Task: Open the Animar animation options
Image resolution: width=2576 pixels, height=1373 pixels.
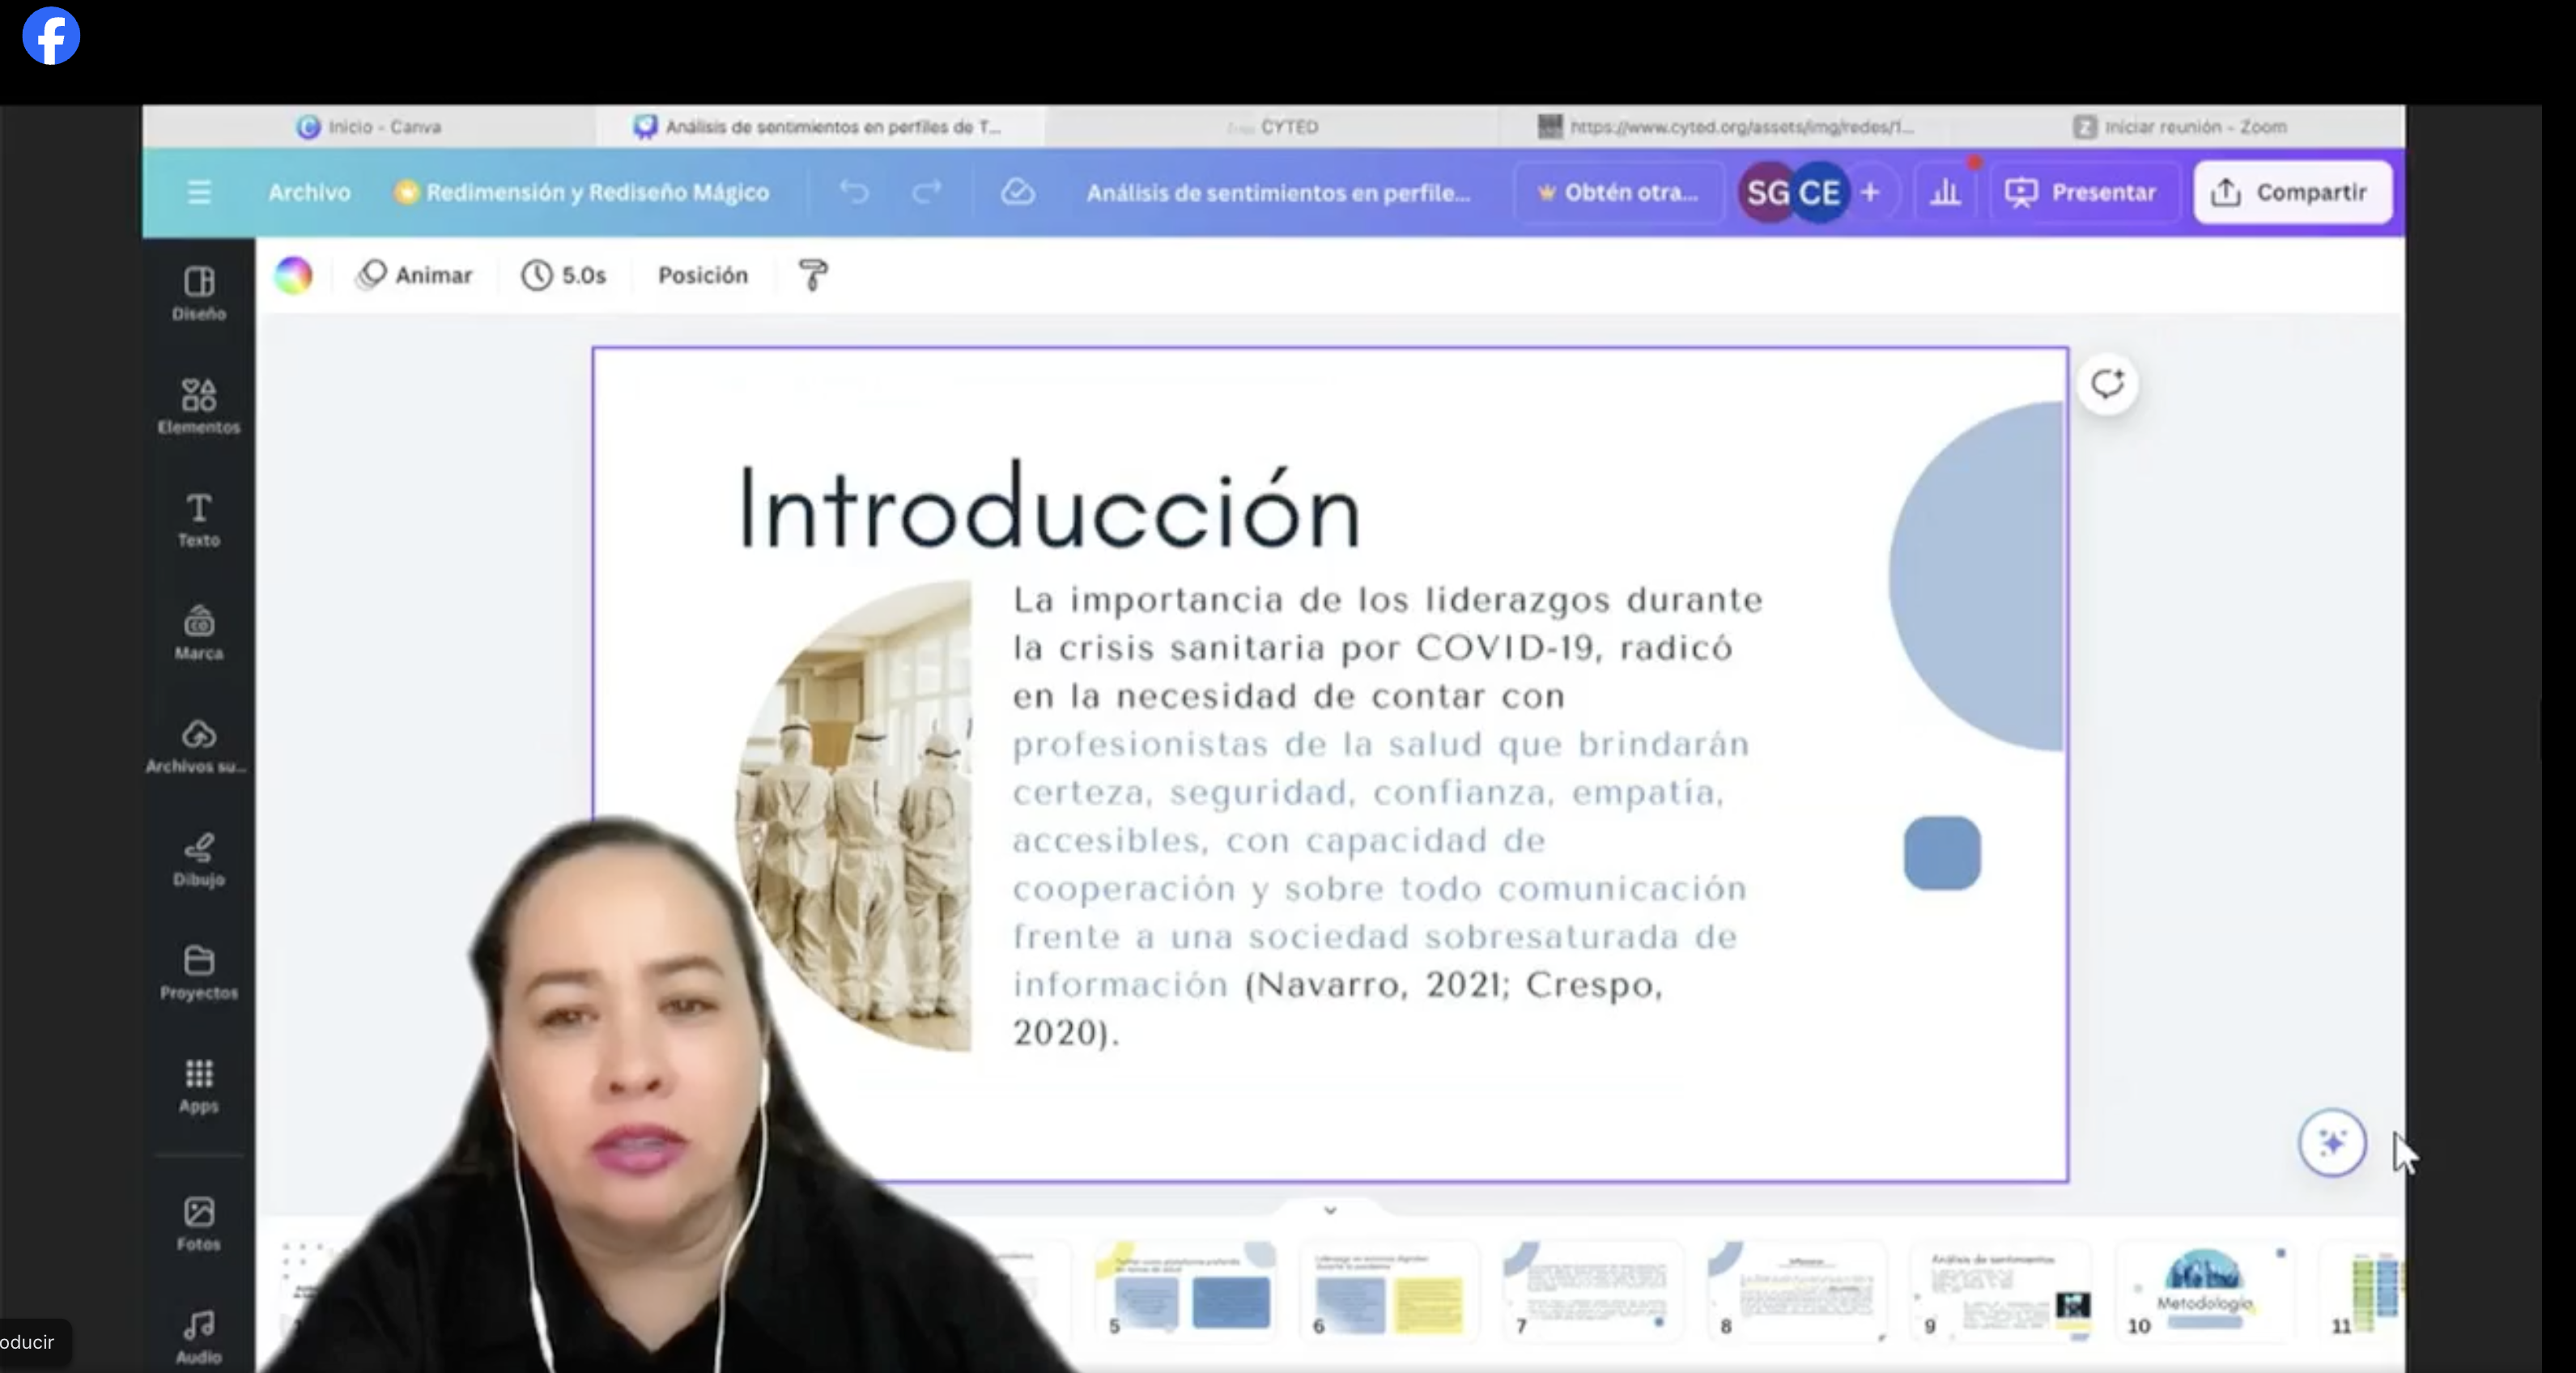Action: tap(415, 275)
